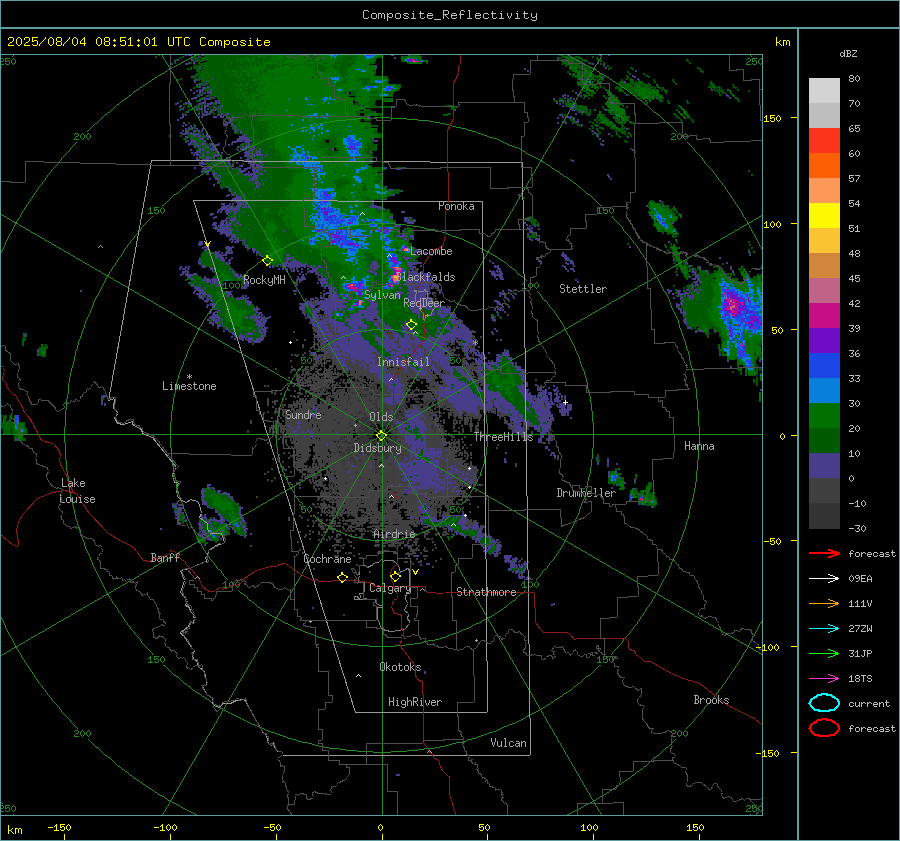Viewport: 900px width, 841px height.
Task: Click the white 09EA arrow icon
Action: tap(824, 579)
